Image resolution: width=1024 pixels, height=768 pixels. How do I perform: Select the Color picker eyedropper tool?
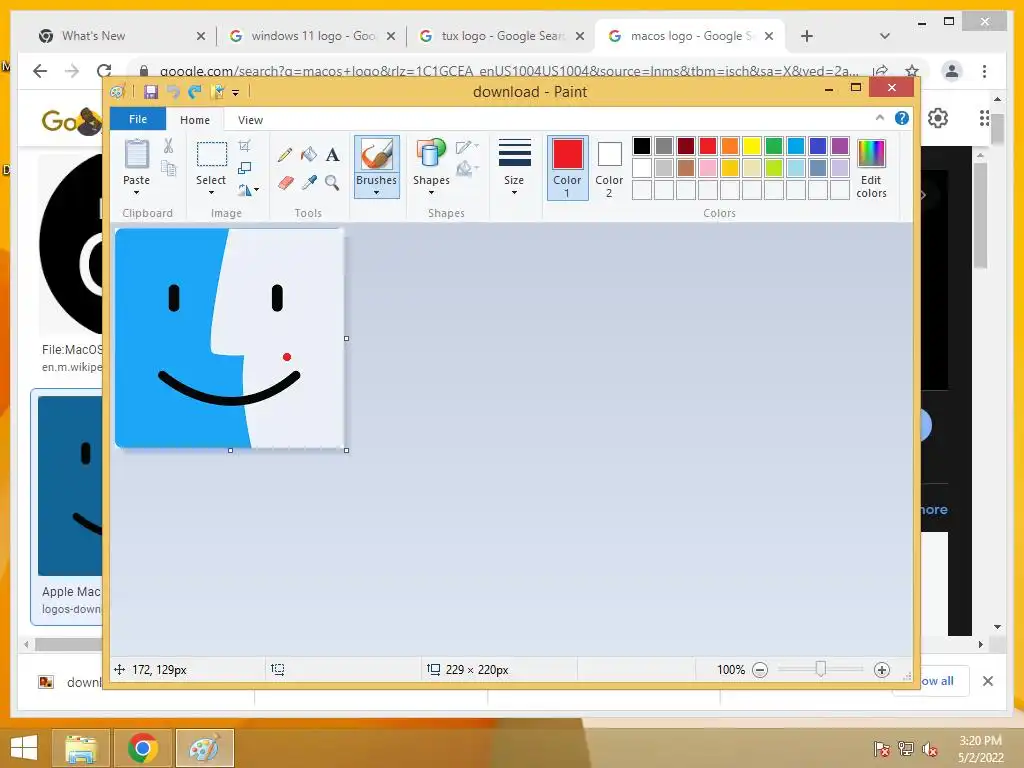(309, 183)
